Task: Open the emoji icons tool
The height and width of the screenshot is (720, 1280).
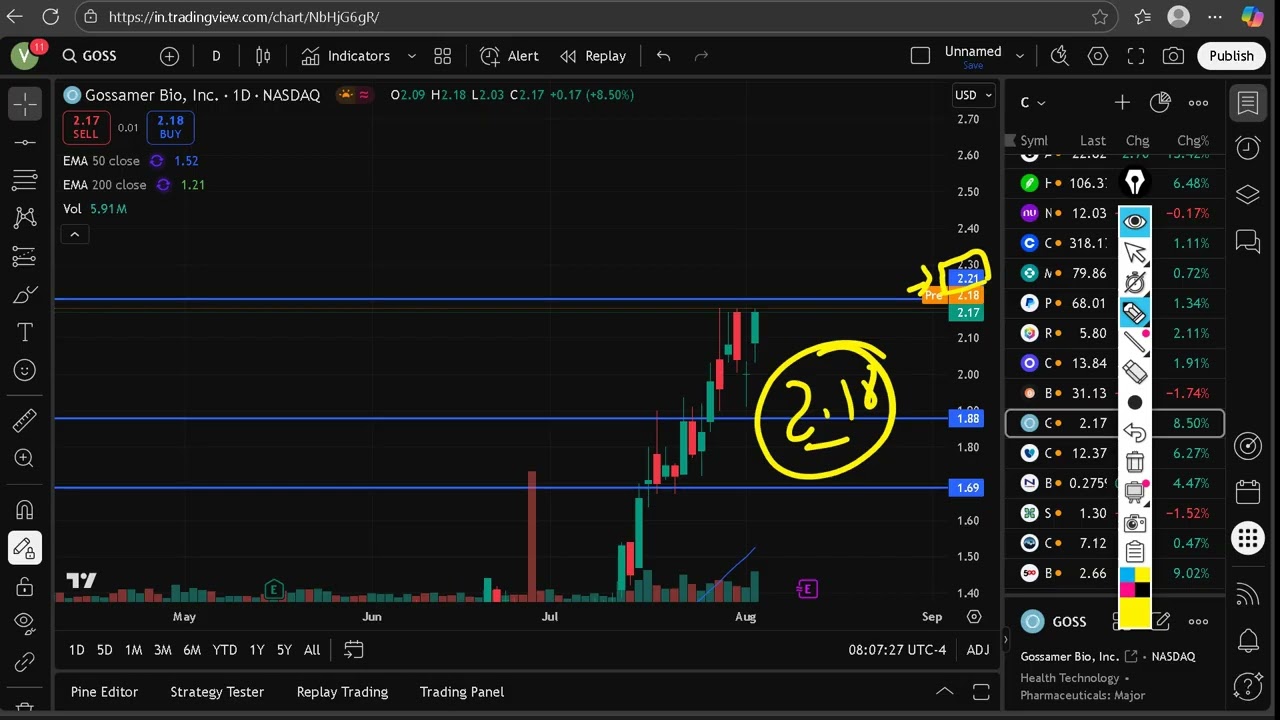Action: pos(25,371)
